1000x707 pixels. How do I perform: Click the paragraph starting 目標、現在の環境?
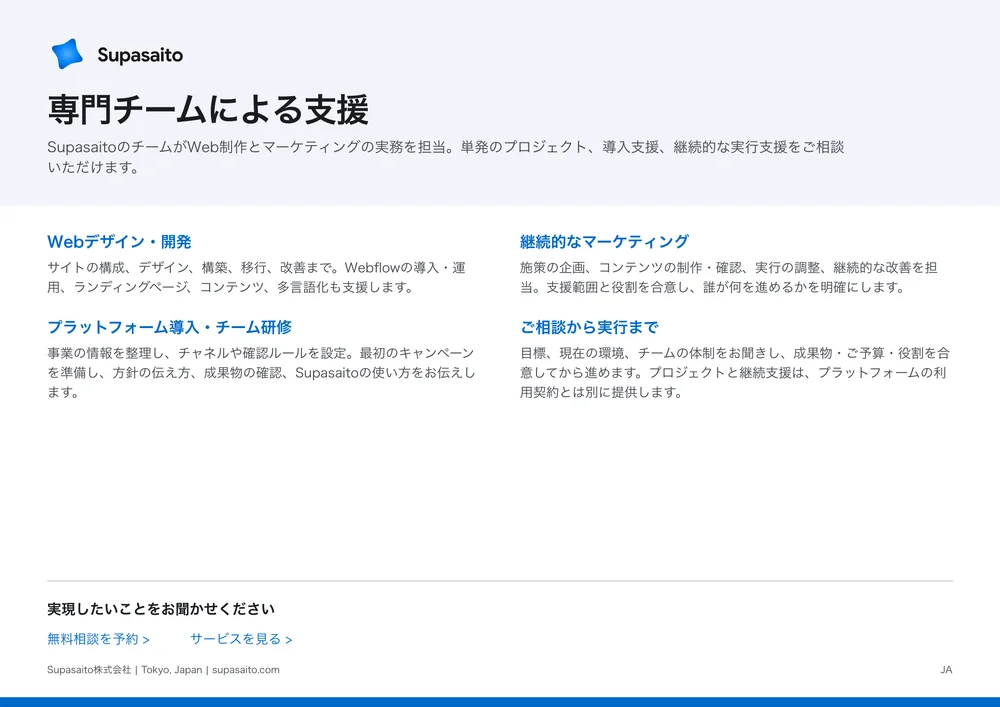735,372
